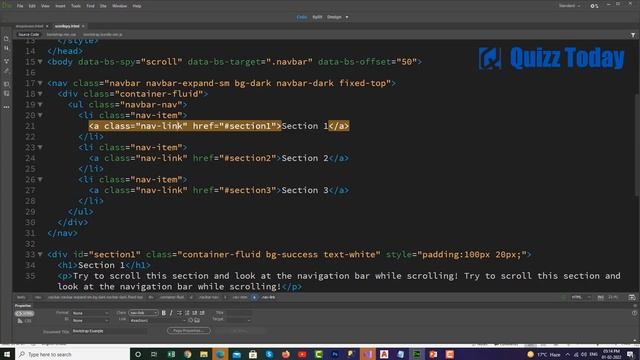Toggle Italic in Properties panel
This screenshot has width=640, height=360.
point(171,313)
